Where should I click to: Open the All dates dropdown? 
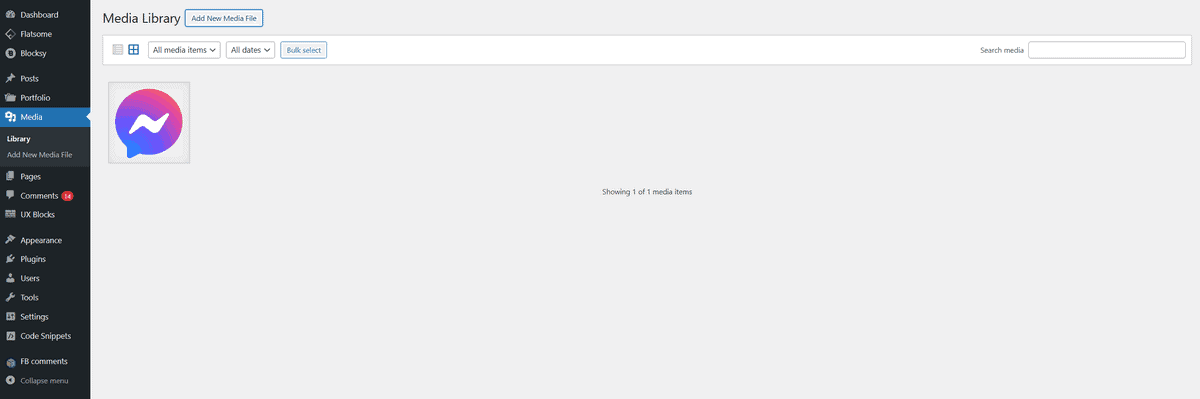251,50
